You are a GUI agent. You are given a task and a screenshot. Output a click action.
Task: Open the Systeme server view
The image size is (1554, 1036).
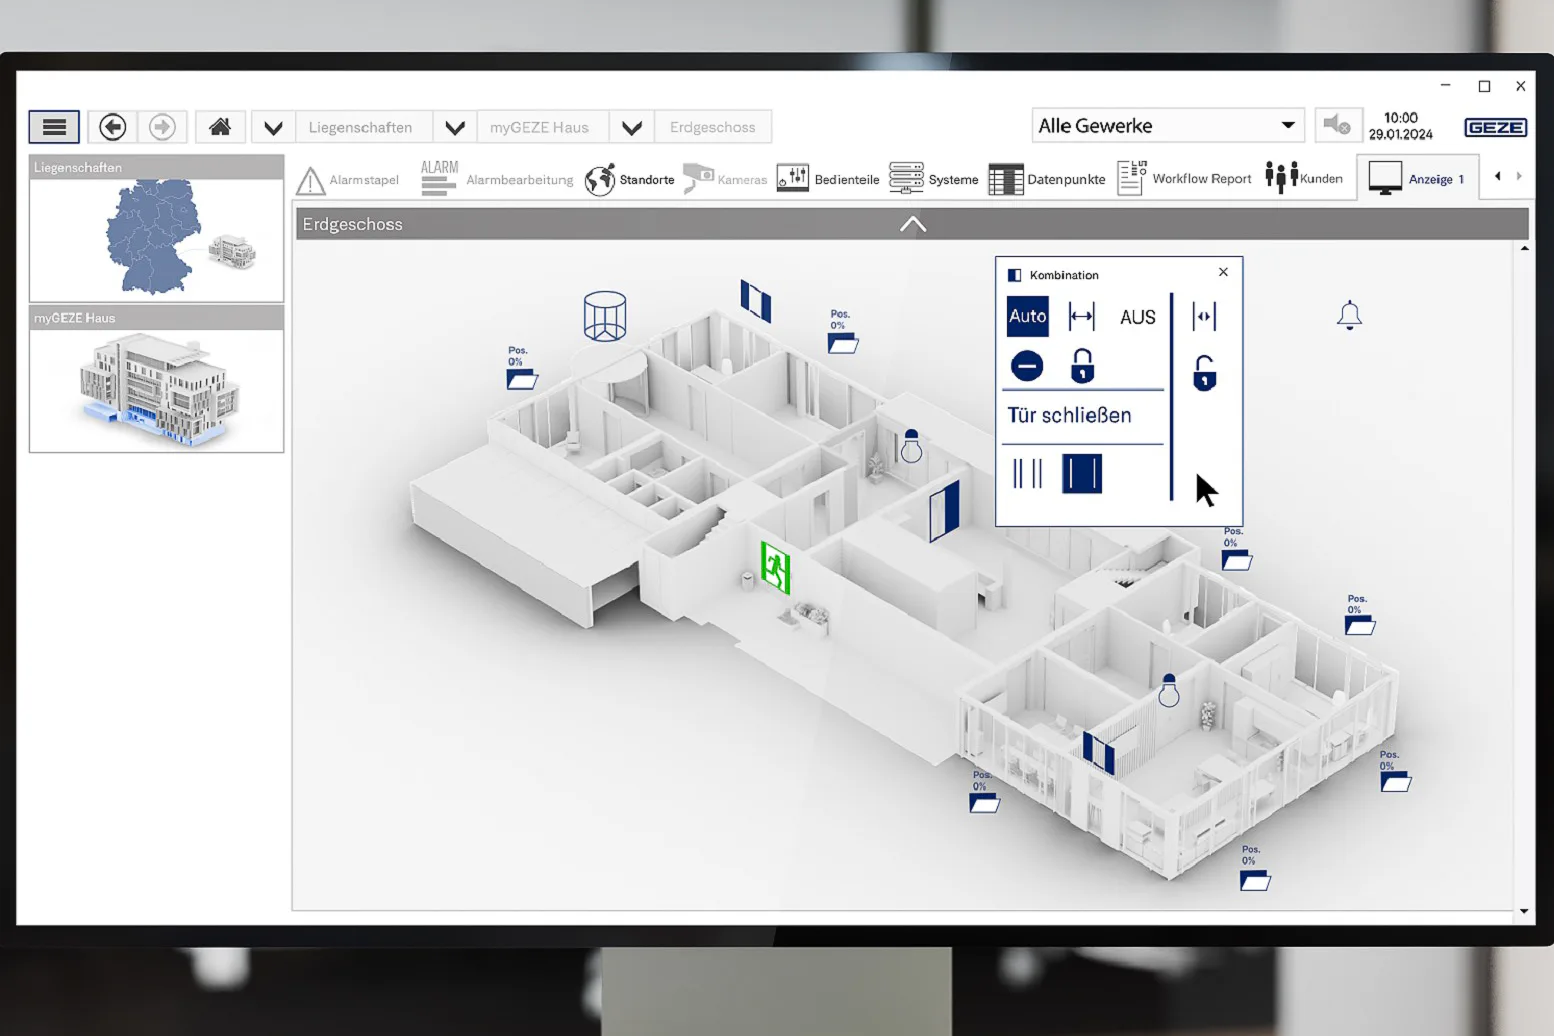934,179
